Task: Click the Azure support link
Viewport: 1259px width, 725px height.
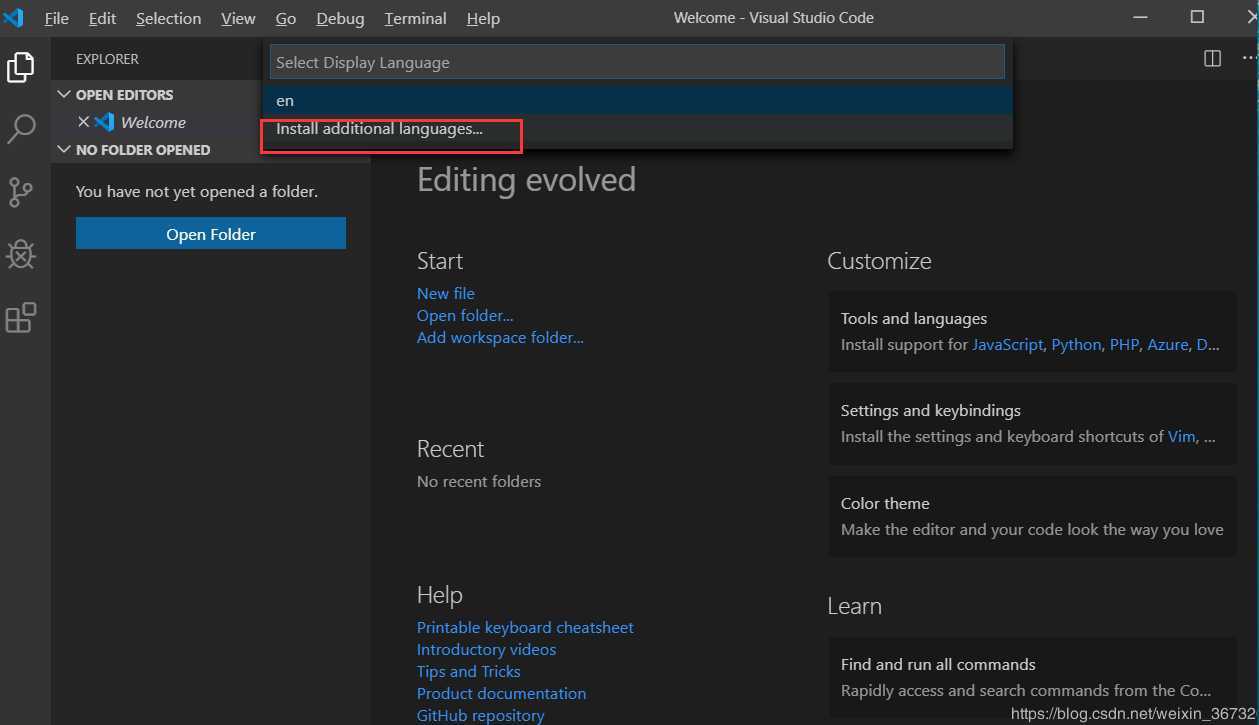Action: 1168,344
